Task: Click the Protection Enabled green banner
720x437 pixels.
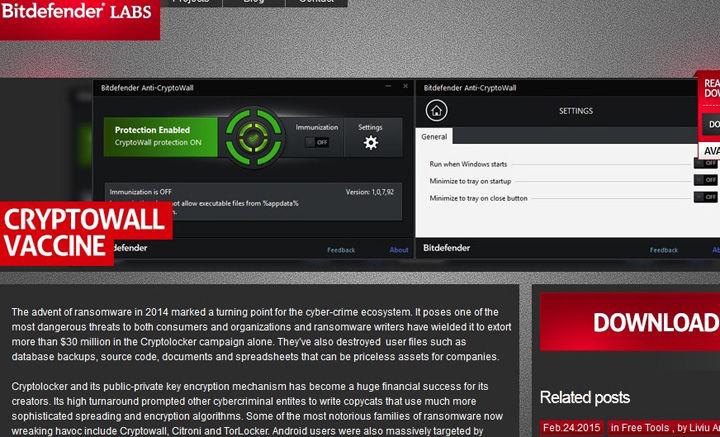Action: [x=160, y=137]
